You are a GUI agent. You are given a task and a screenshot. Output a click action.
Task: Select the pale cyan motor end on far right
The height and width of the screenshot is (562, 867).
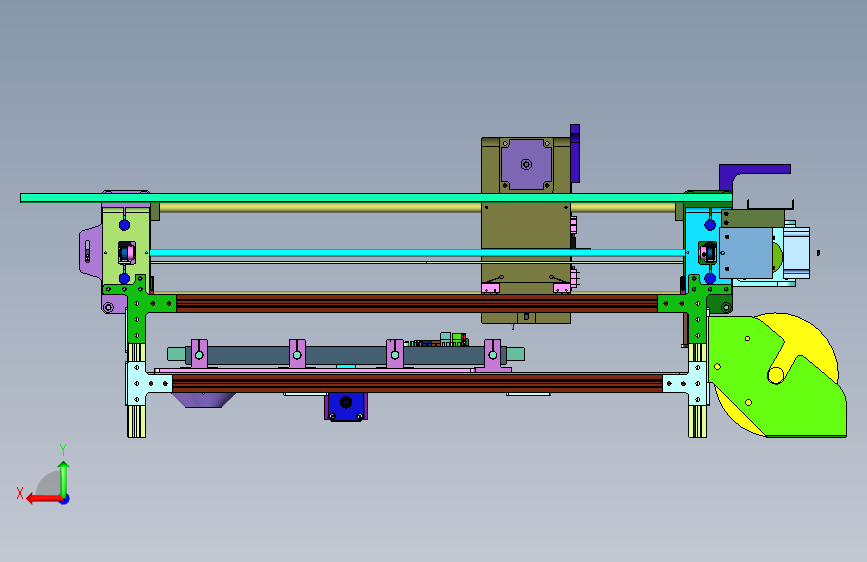tap(796, 252)
